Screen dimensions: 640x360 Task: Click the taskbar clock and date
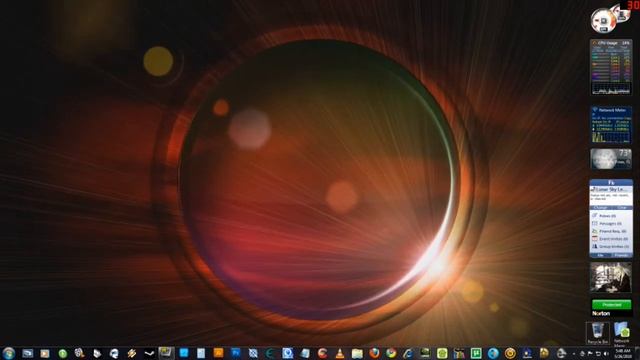(x=623, y=353)
